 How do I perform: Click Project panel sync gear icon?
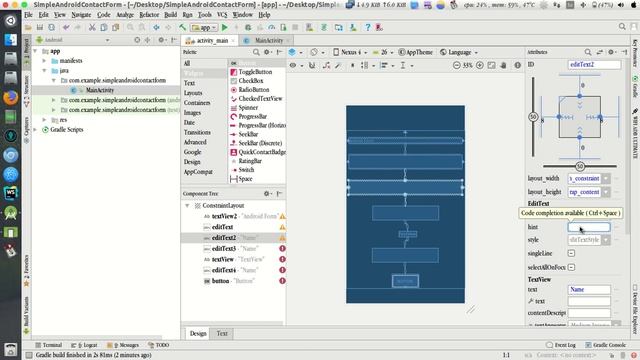162,40
